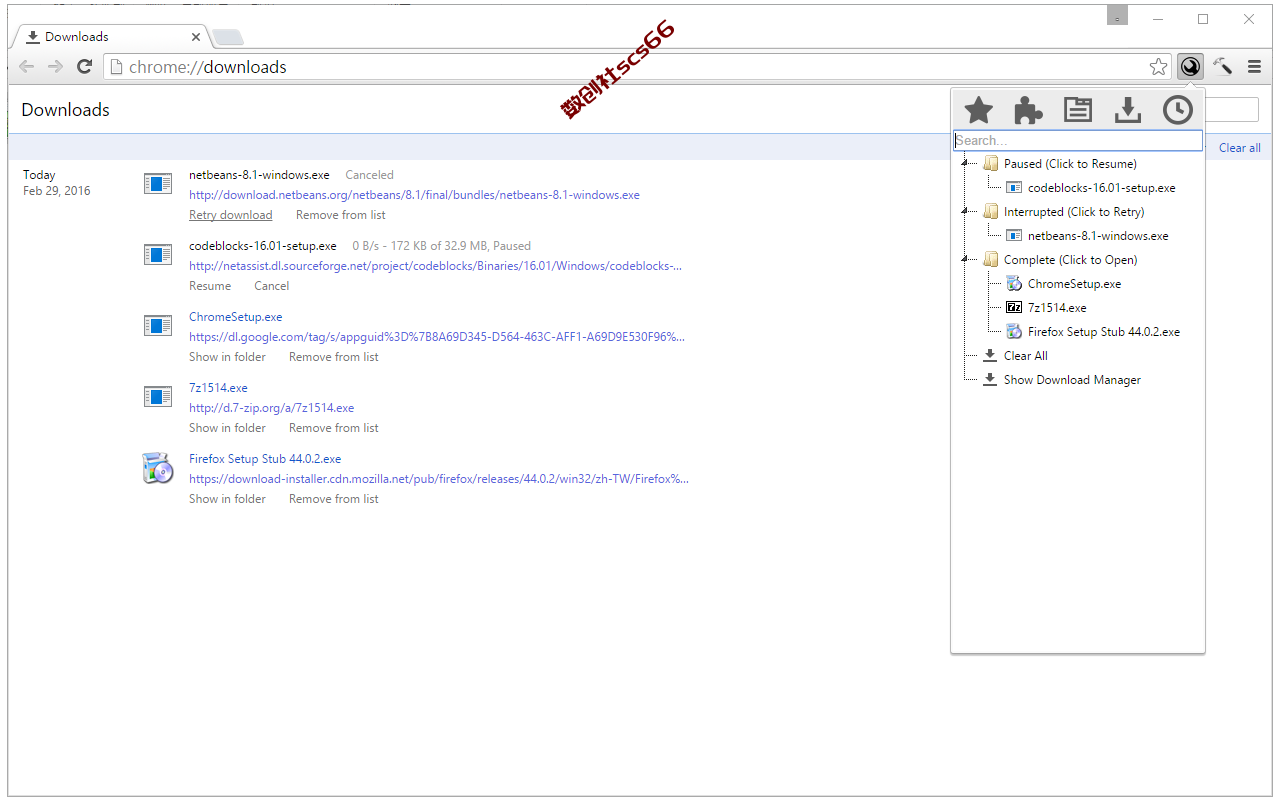1280x800 pixels.
Task: Reload the downloads page
Action: [x=85, y=67]
